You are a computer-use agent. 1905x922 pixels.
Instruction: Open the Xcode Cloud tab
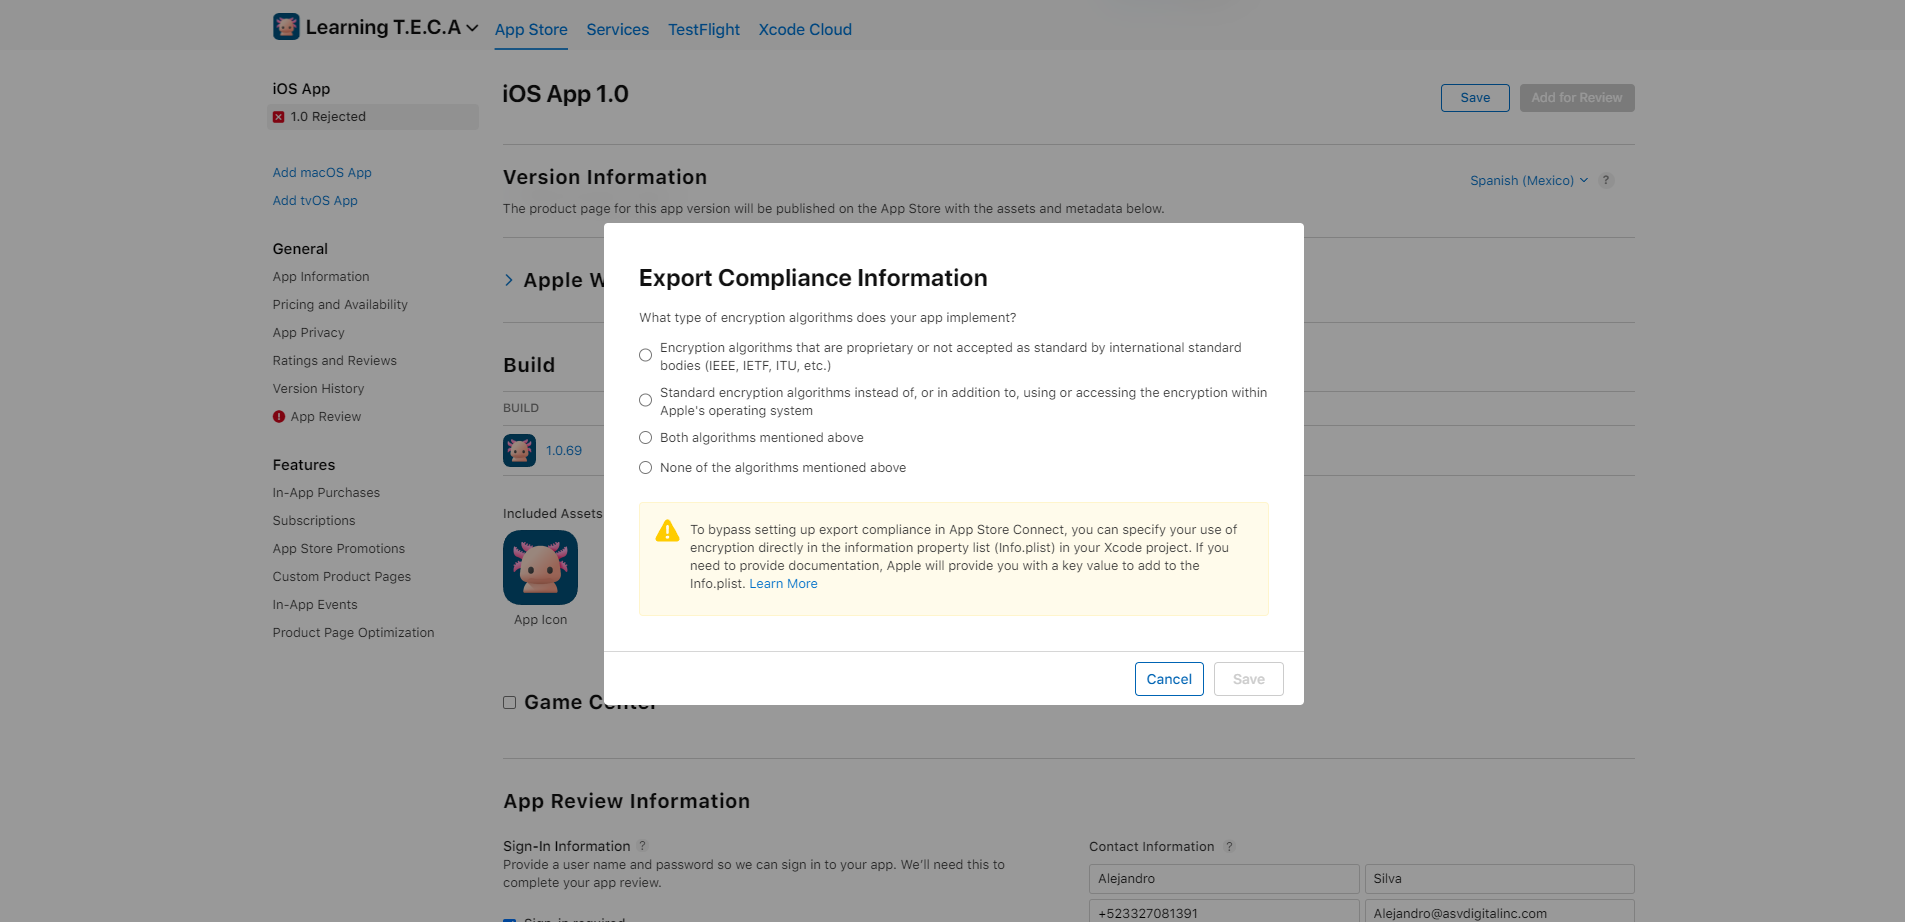tap(804, 30)
